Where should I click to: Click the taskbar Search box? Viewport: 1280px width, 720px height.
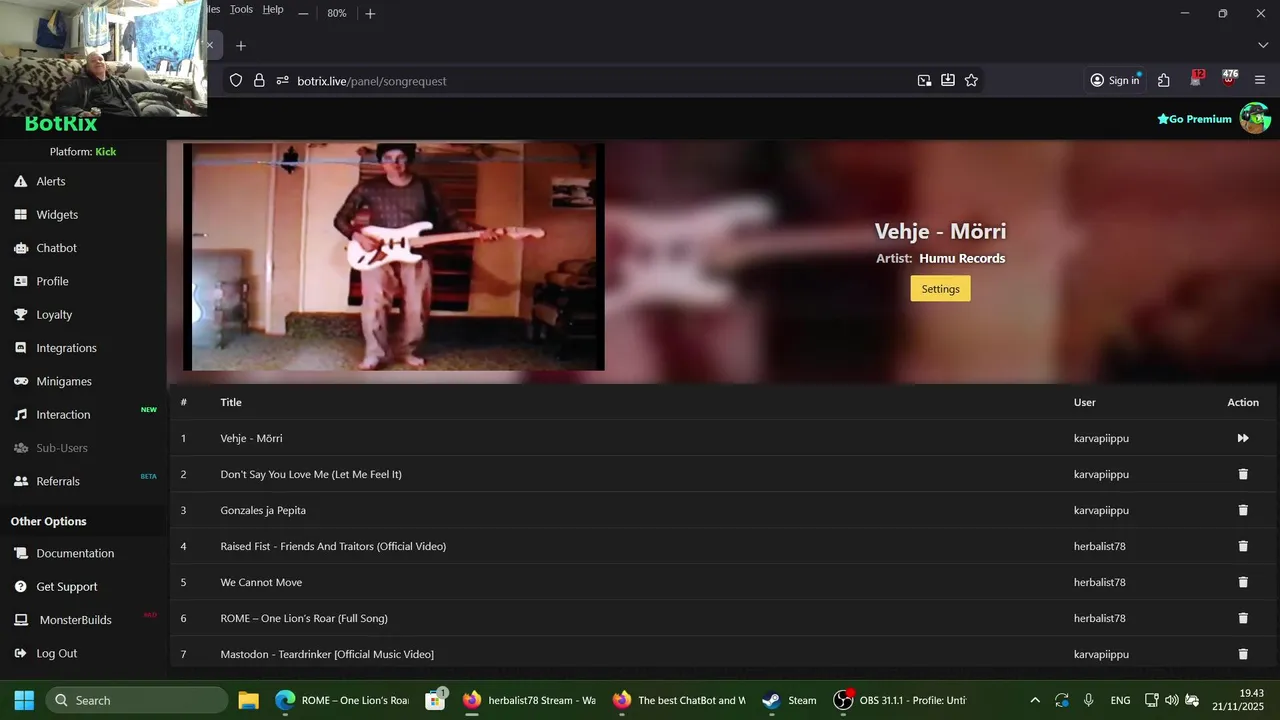137,700
